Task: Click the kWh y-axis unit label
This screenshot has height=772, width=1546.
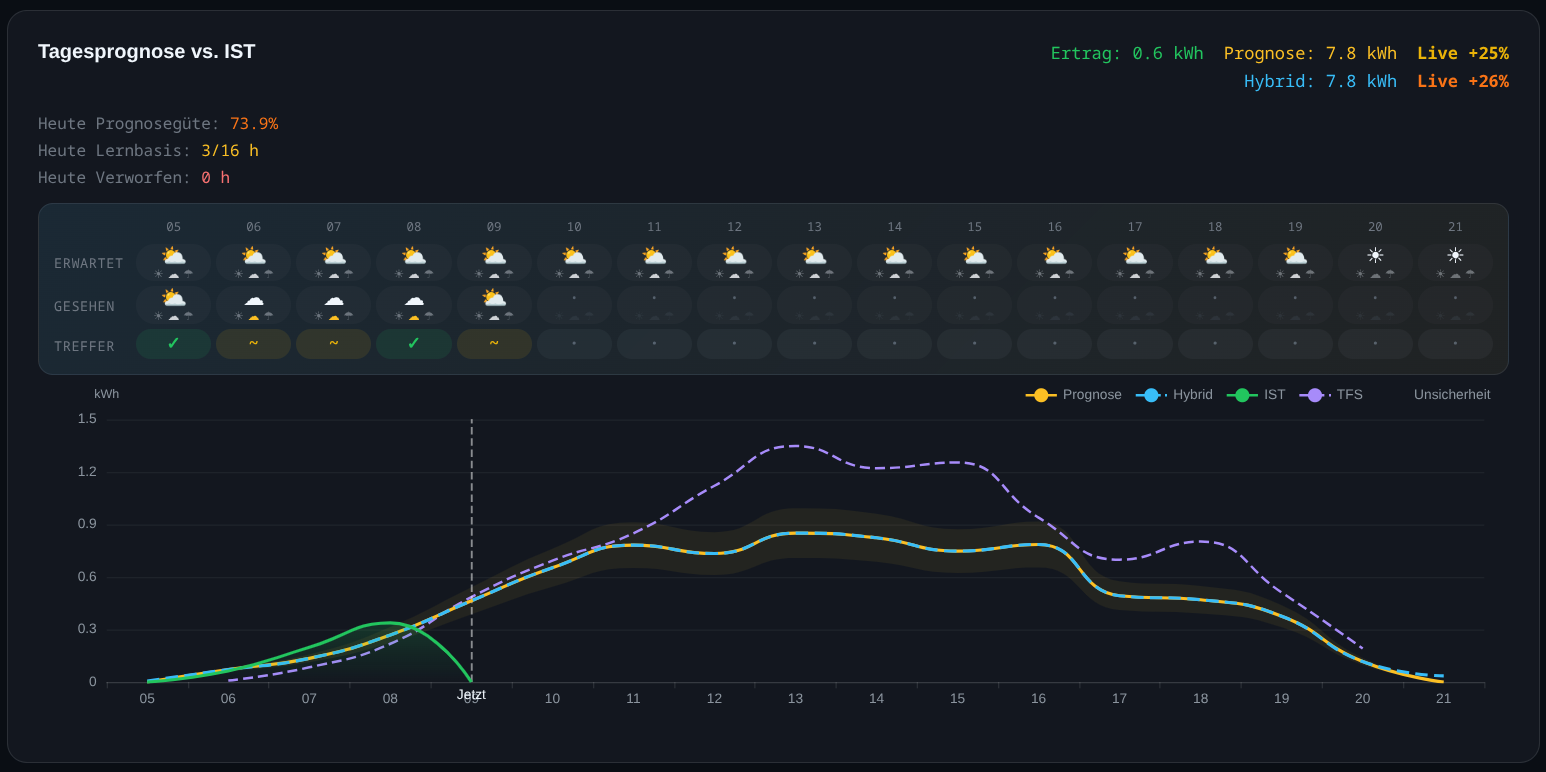Action: (x=107, y=394)
